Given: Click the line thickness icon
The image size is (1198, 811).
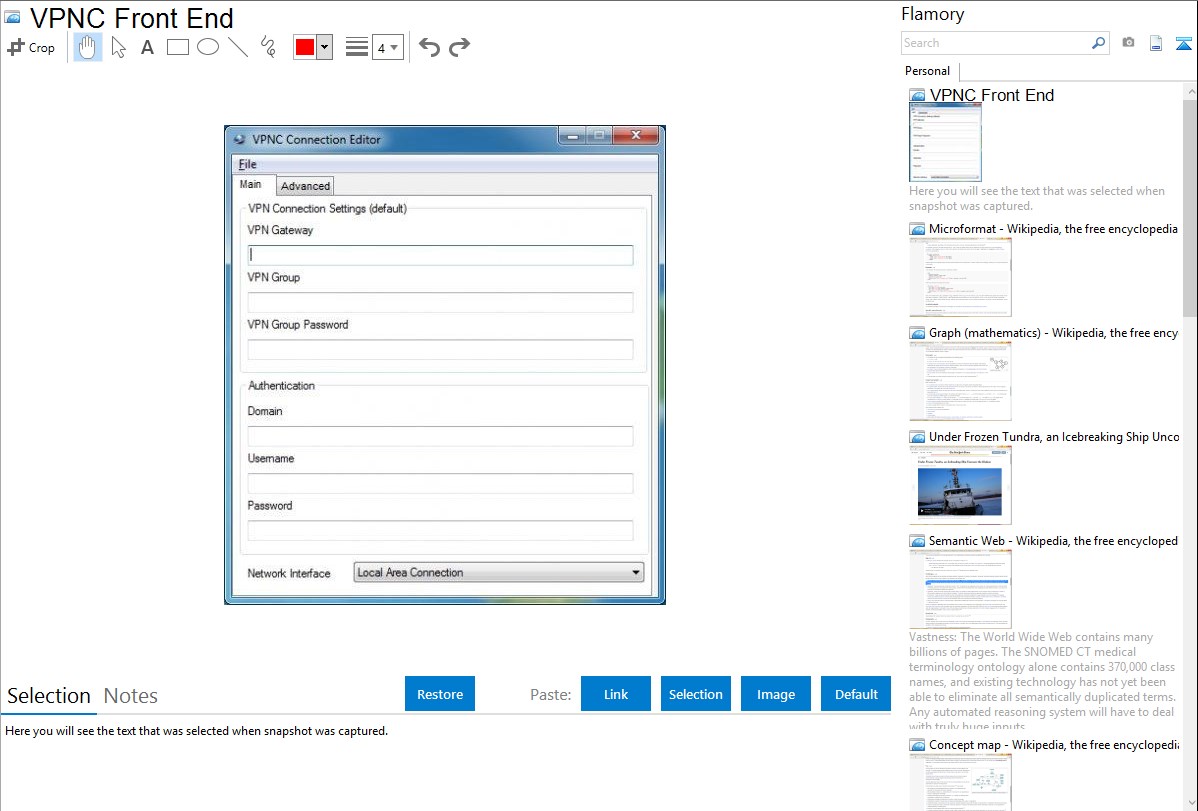Looking at the screenshot, I should (x=356, y=47).
